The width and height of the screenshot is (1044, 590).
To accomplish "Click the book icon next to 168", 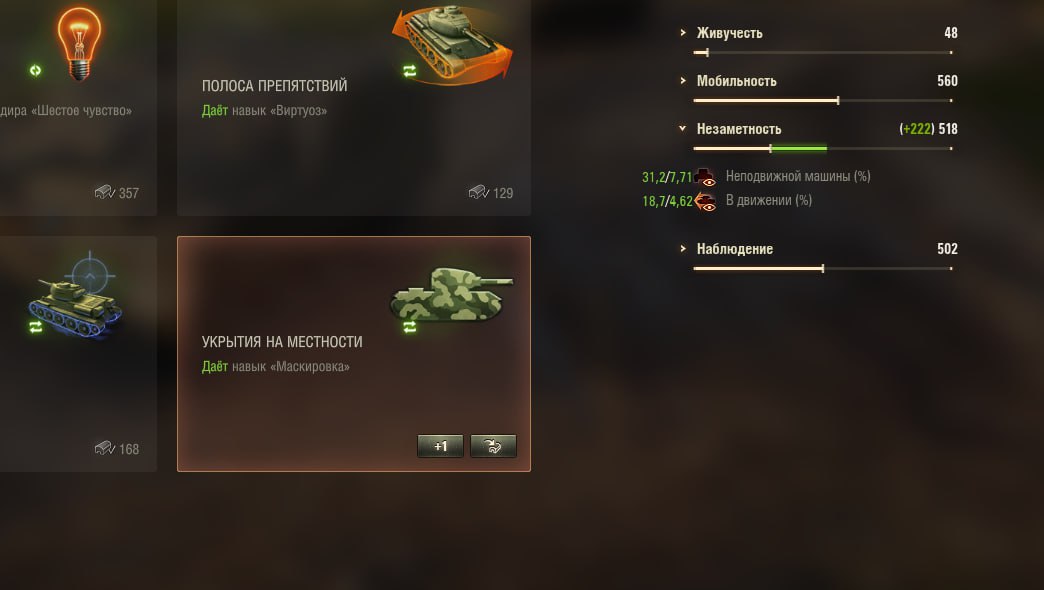I will [x=105, y=448].
